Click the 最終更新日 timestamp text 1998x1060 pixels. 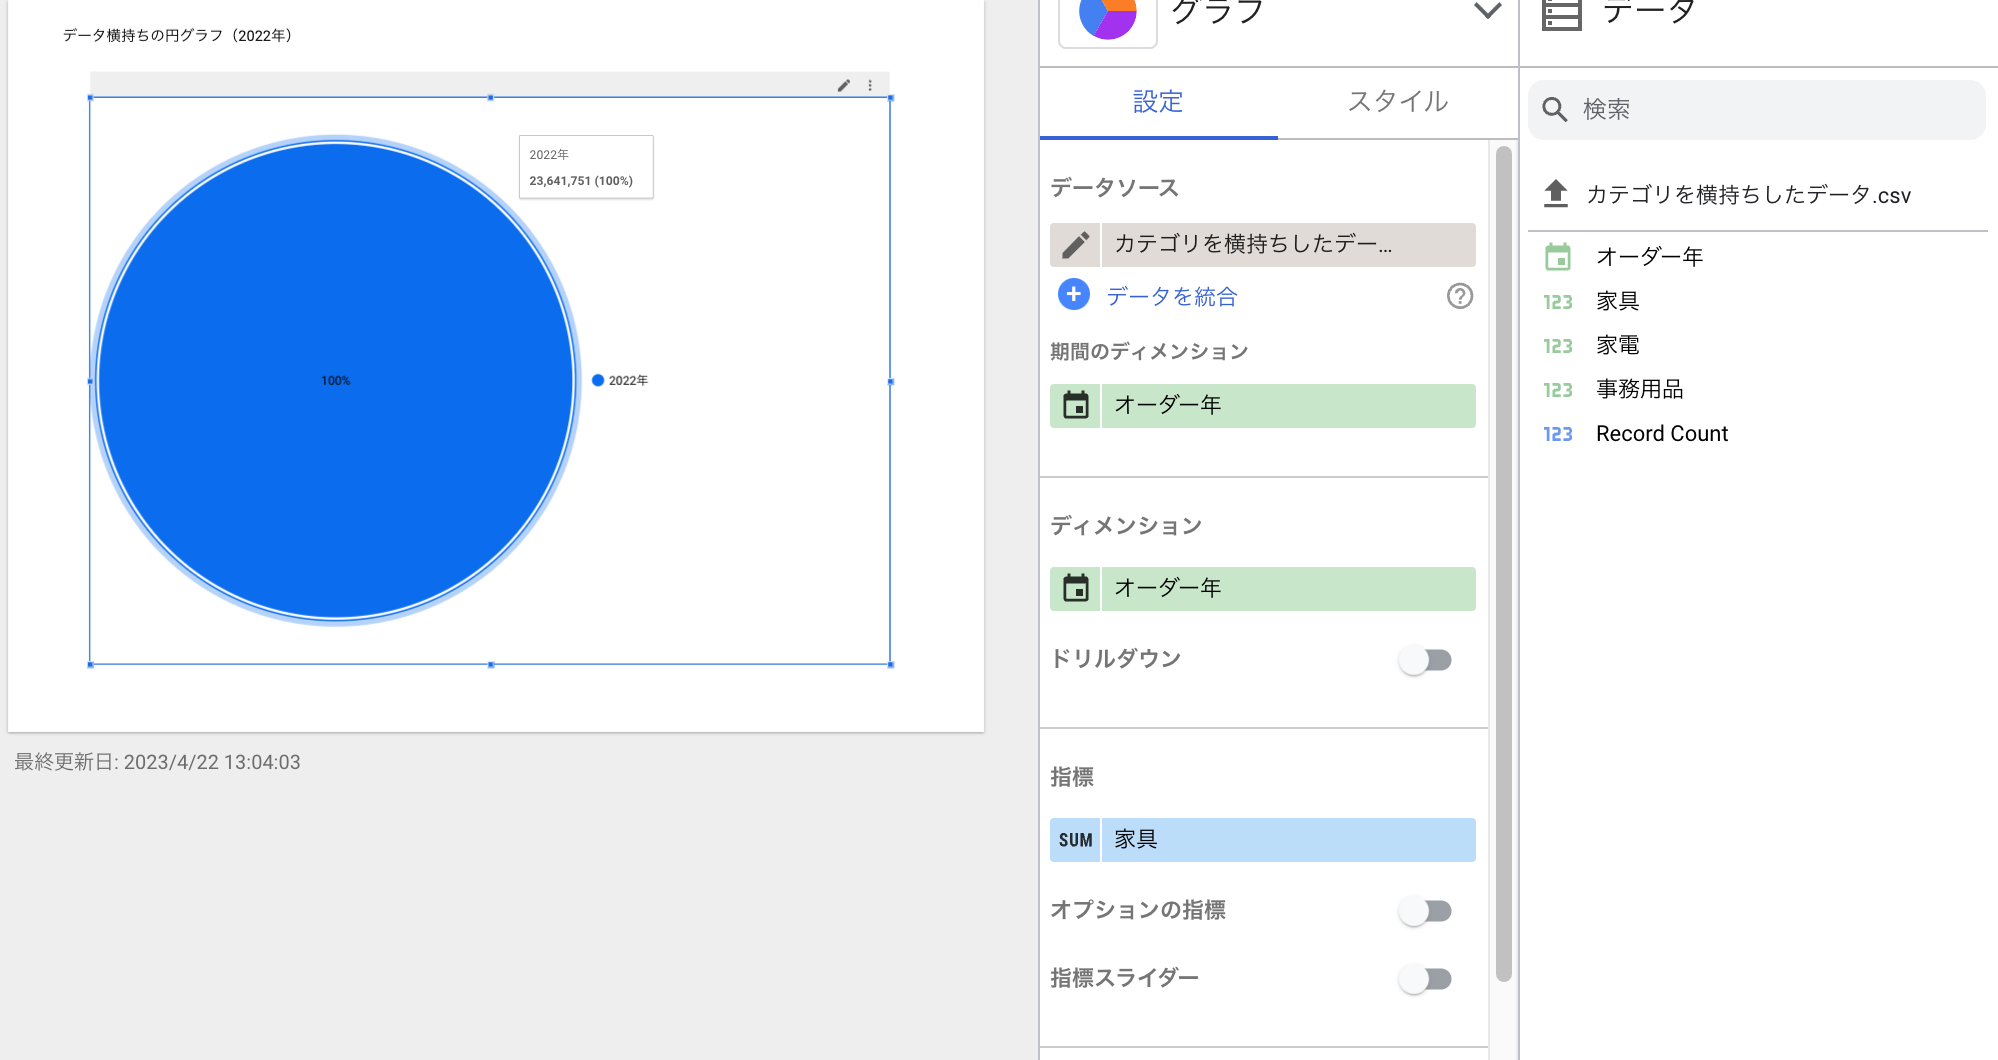pos(157,762)
